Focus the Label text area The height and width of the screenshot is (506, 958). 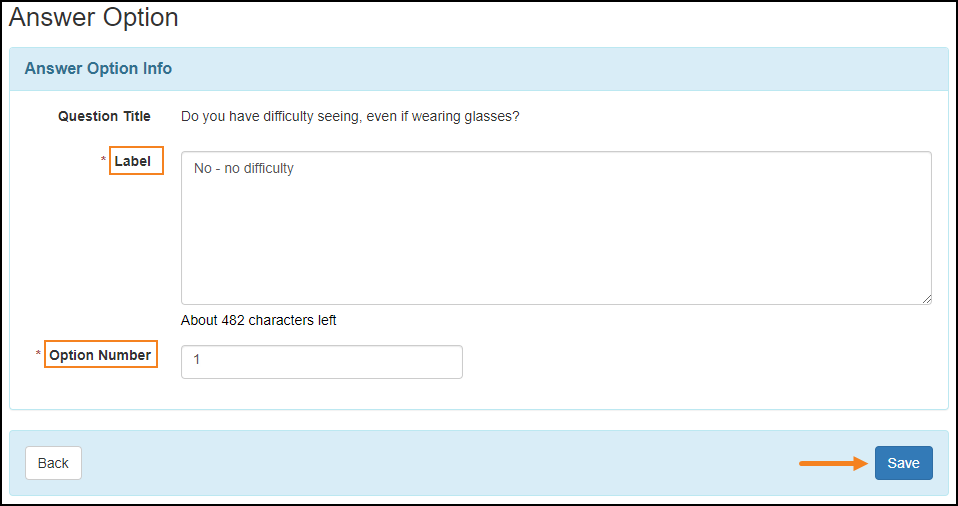[556, 228]
